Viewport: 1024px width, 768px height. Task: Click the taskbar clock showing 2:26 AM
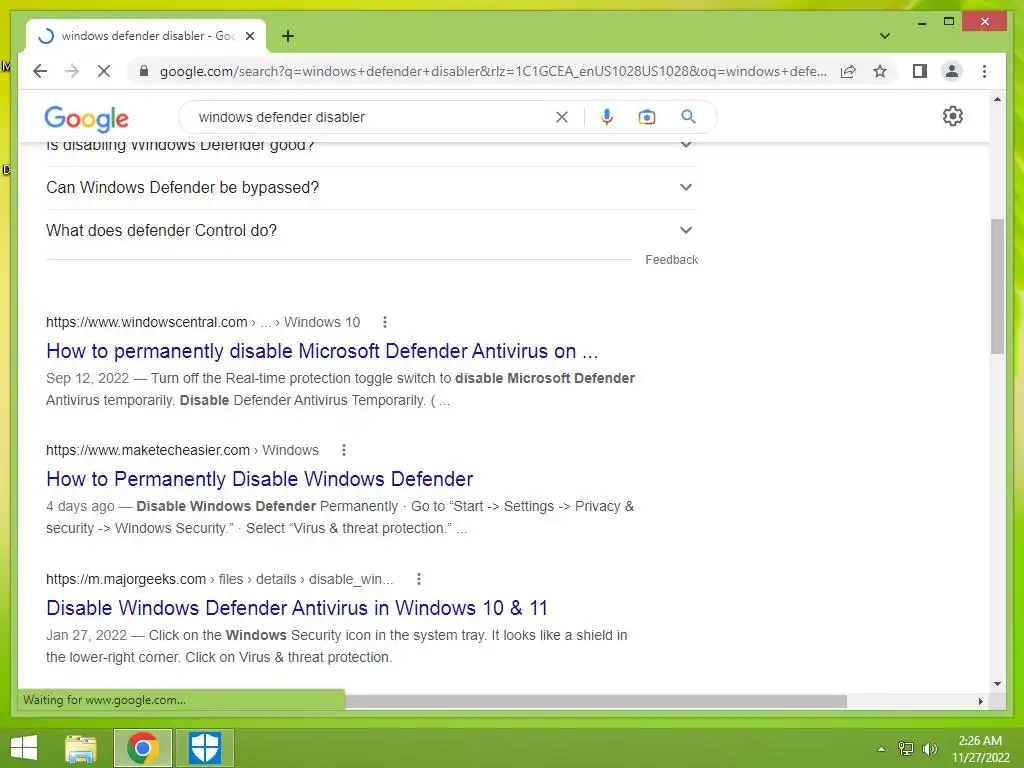coord(980,748)
